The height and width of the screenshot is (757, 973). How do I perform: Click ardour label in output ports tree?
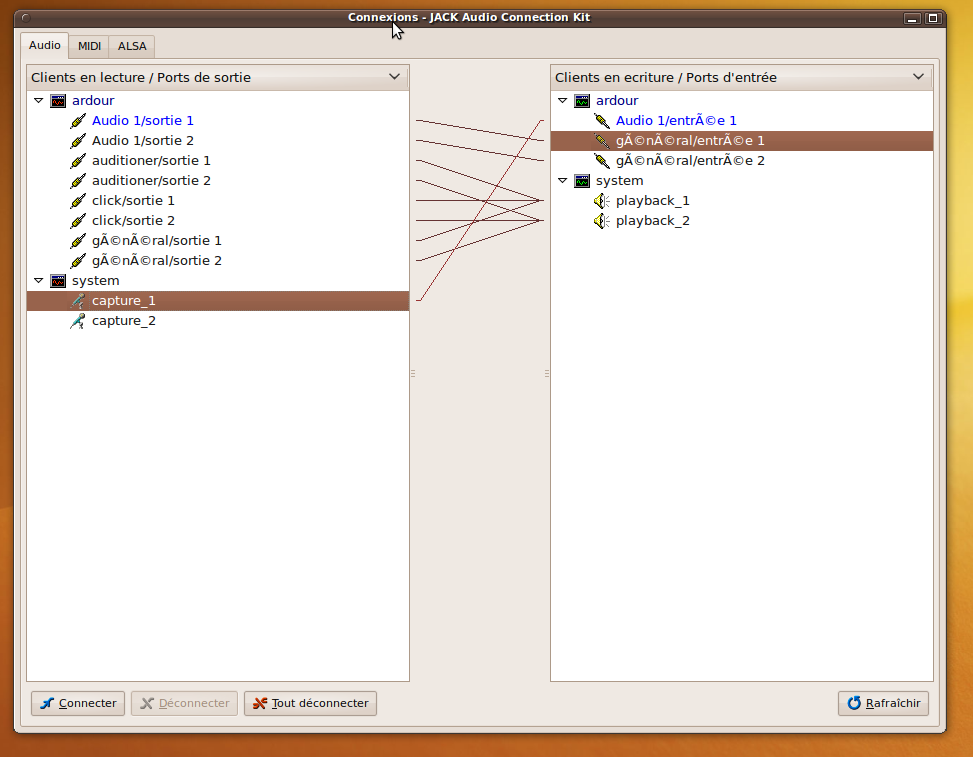[x=93, y=101]
